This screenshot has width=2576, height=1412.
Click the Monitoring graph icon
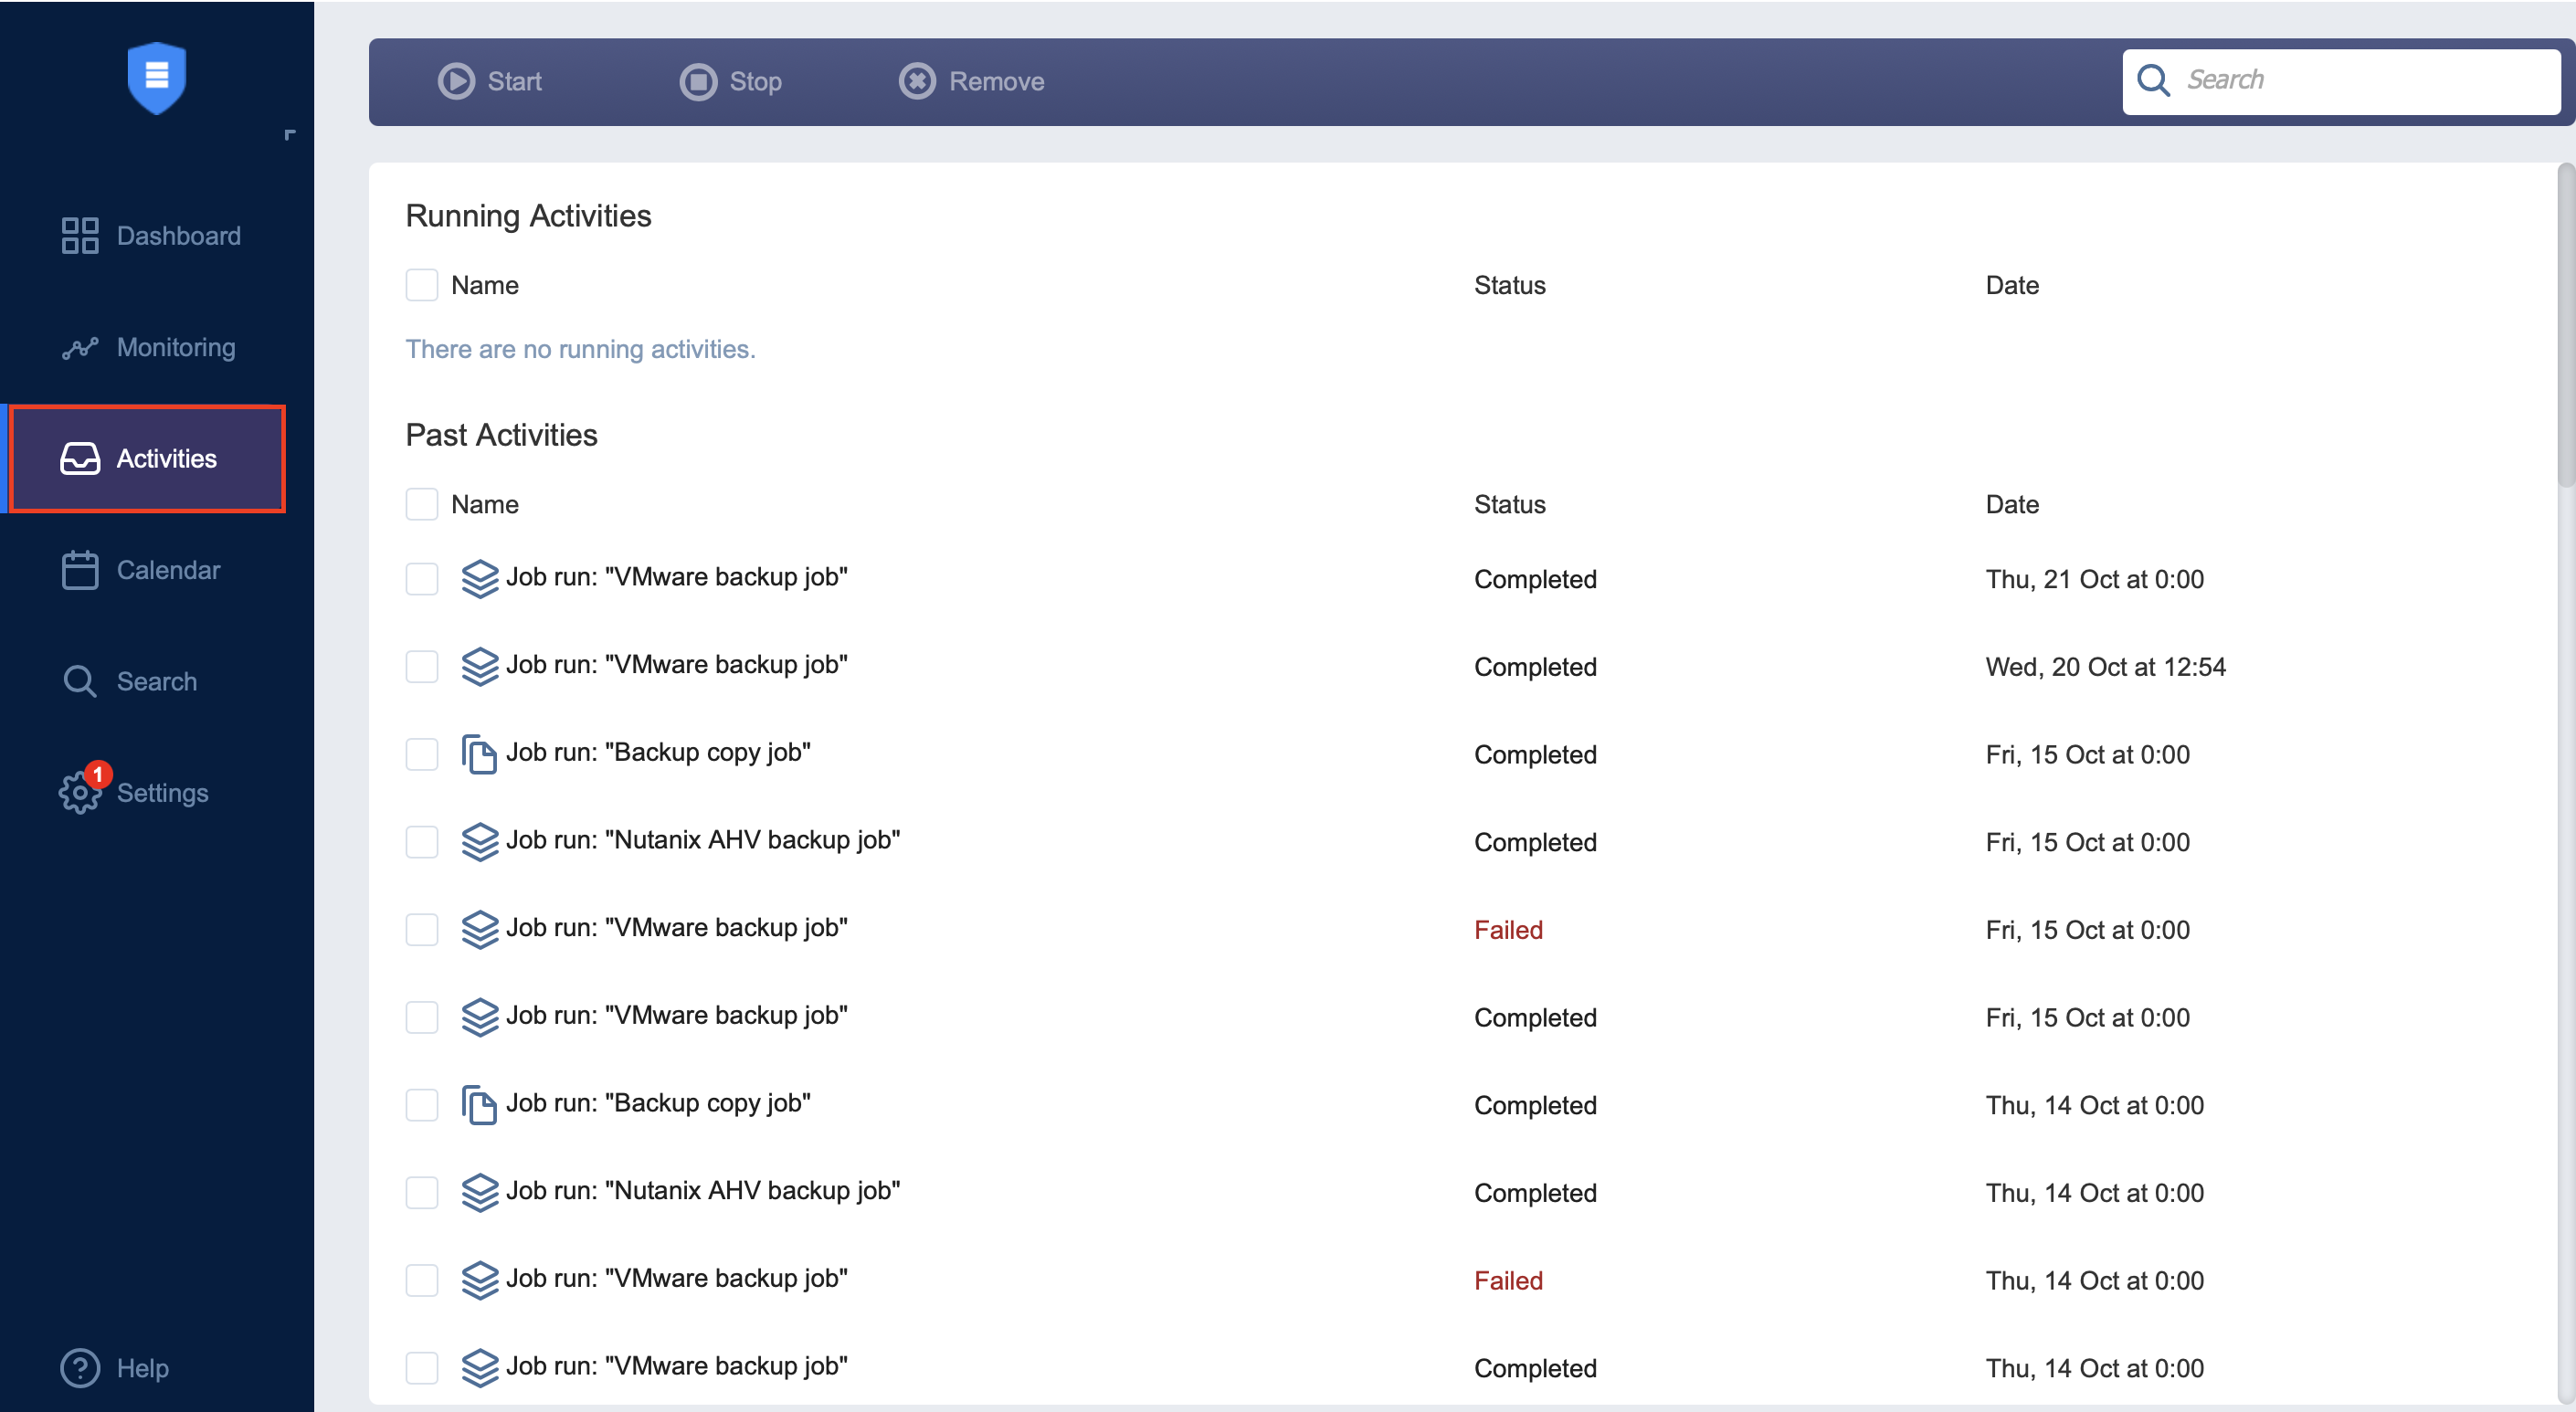80,347
